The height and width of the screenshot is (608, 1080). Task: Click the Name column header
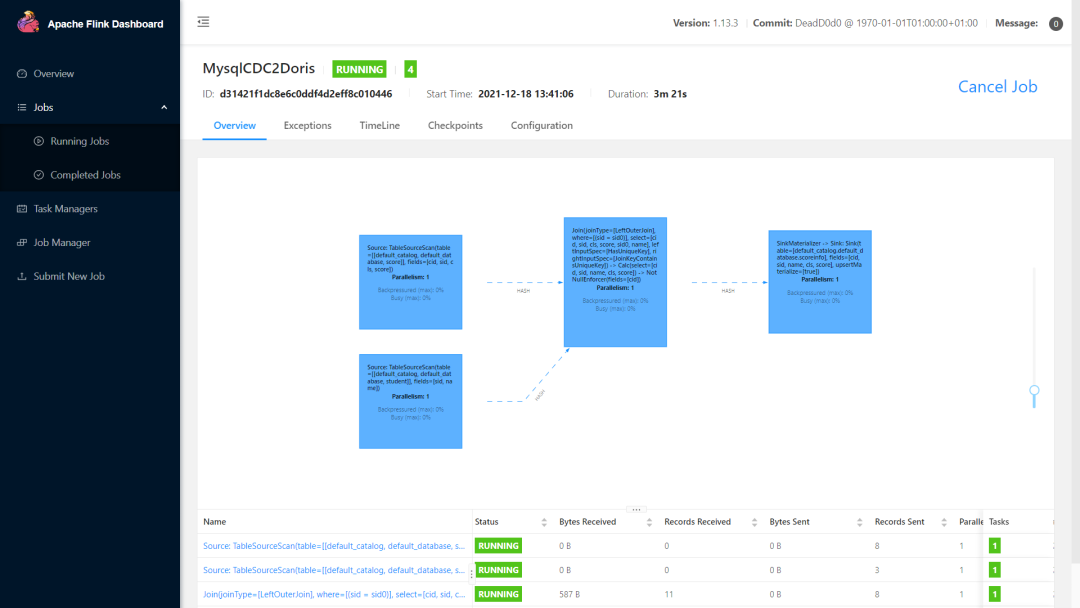pos(214,522)
